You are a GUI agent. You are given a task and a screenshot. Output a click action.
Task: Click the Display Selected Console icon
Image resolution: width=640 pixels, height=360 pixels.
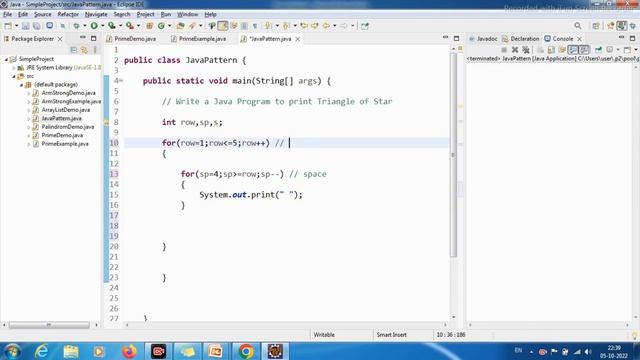pyautogui.click(x=610, y=50)
